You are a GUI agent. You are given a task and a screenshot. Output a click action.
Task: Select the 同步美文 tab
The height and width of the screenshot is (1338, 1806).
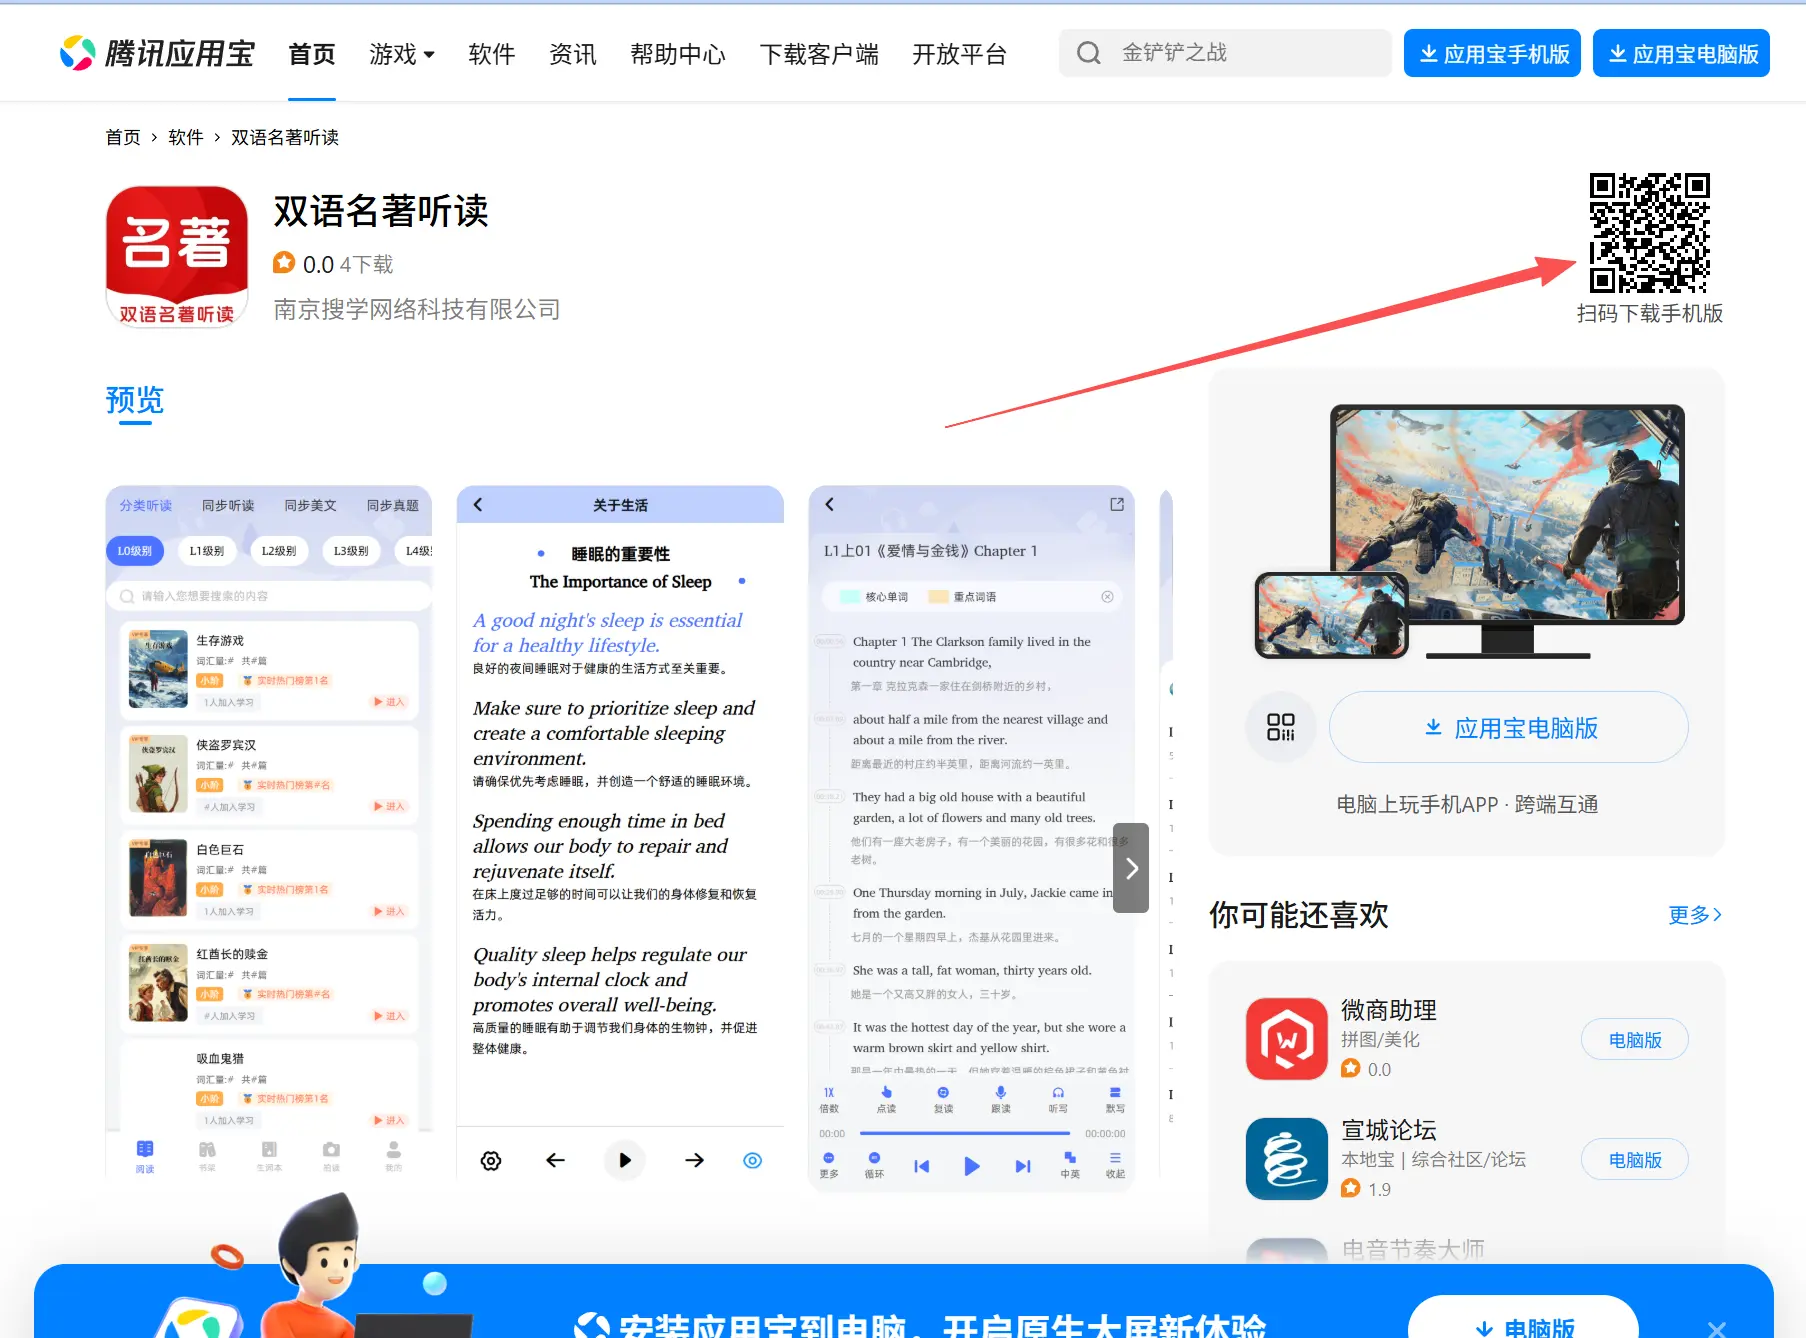[x=311, y=505]
